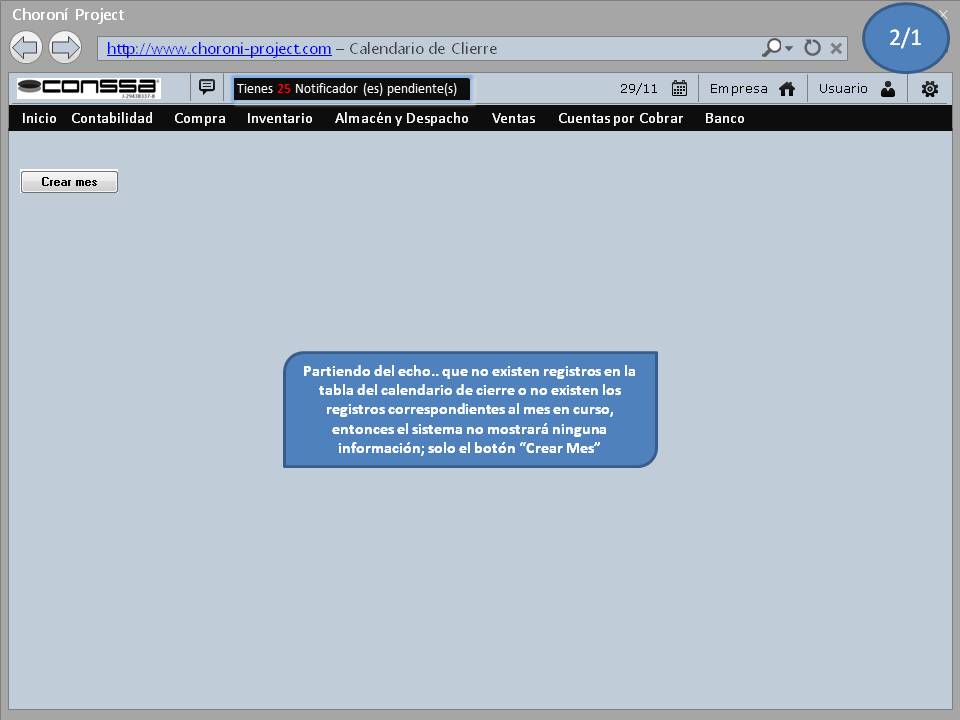
Task: Open the Banco menu
Action: 724,118
